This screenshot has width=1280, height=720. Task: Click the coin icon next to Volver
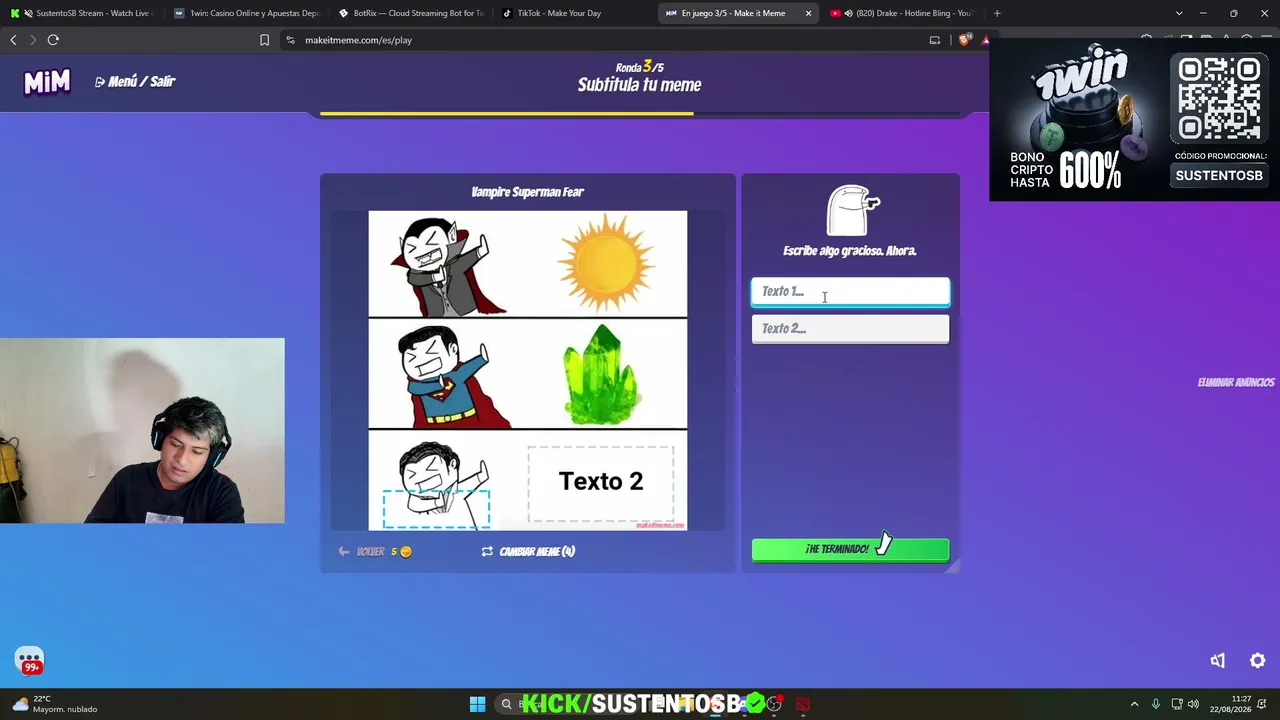(405, 551)
